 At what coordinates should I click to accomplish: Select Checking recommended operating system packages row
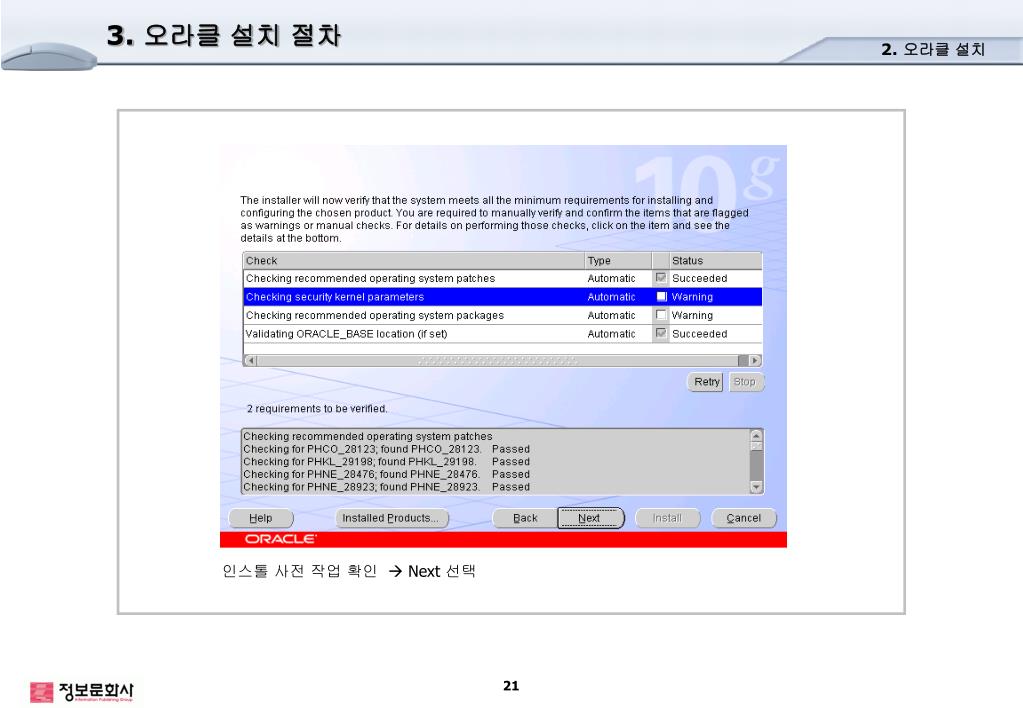pyautogui.click(x=502, y=315)
